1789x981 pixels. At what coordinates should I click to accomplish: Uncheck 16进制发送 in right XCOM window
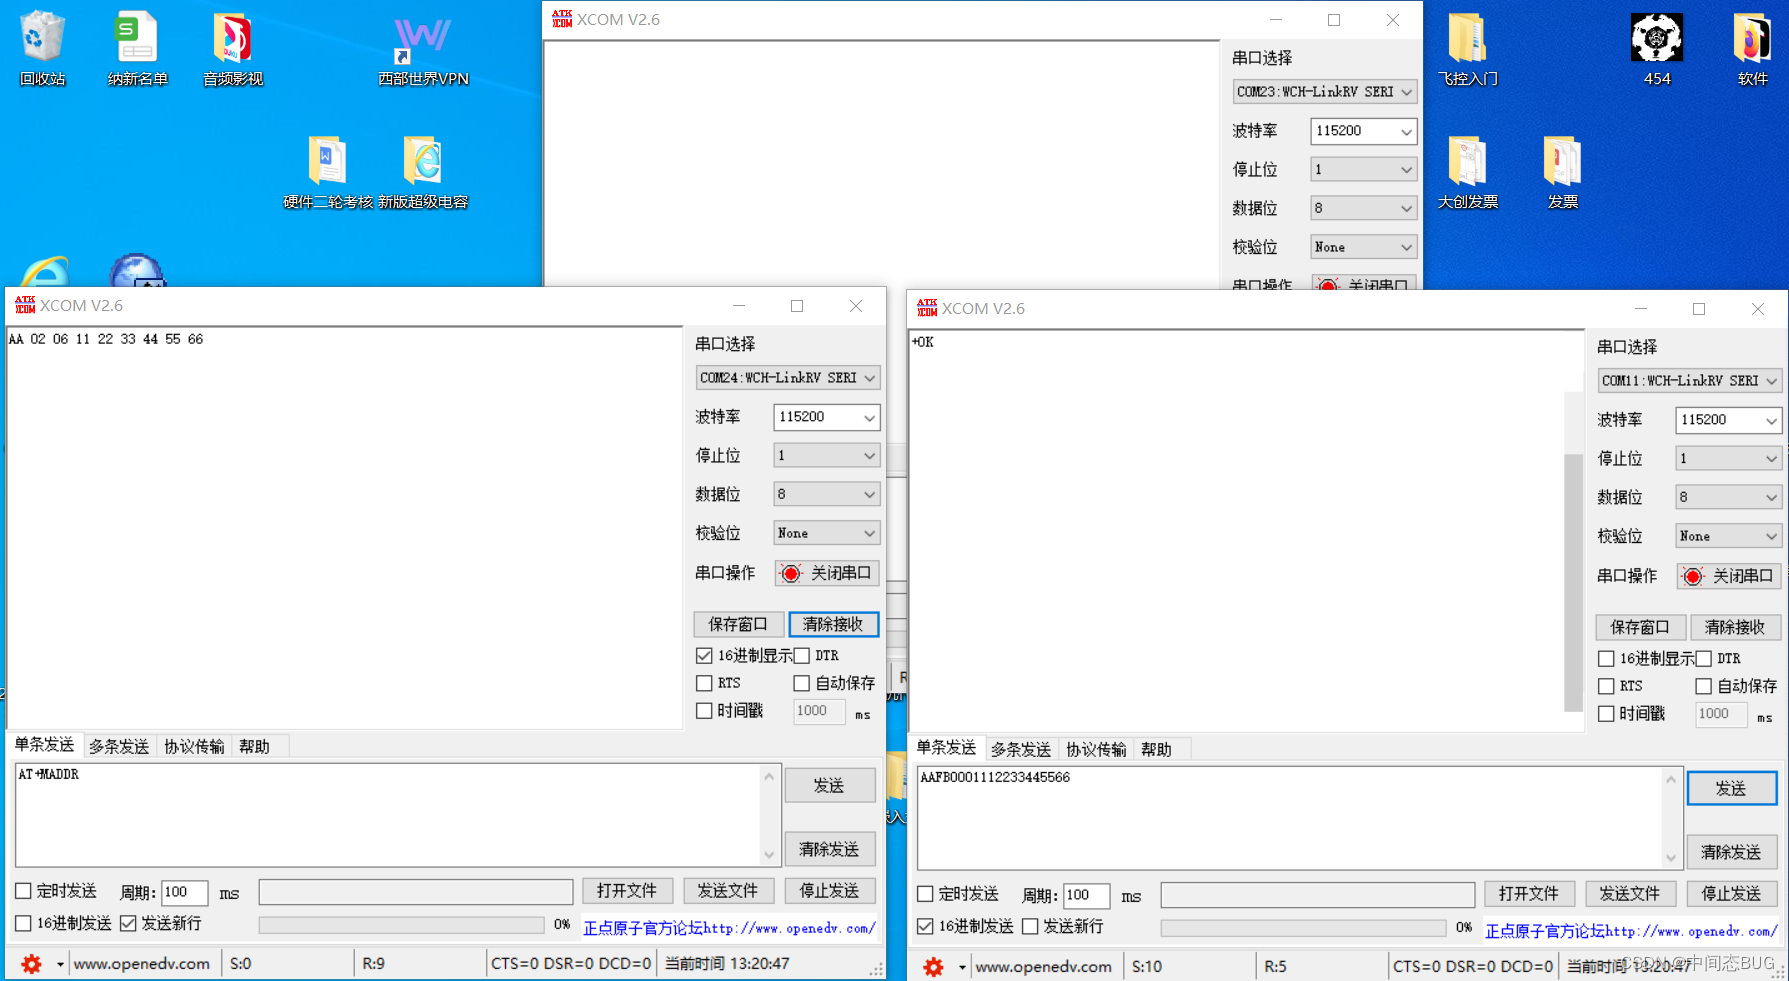point(925,926)
